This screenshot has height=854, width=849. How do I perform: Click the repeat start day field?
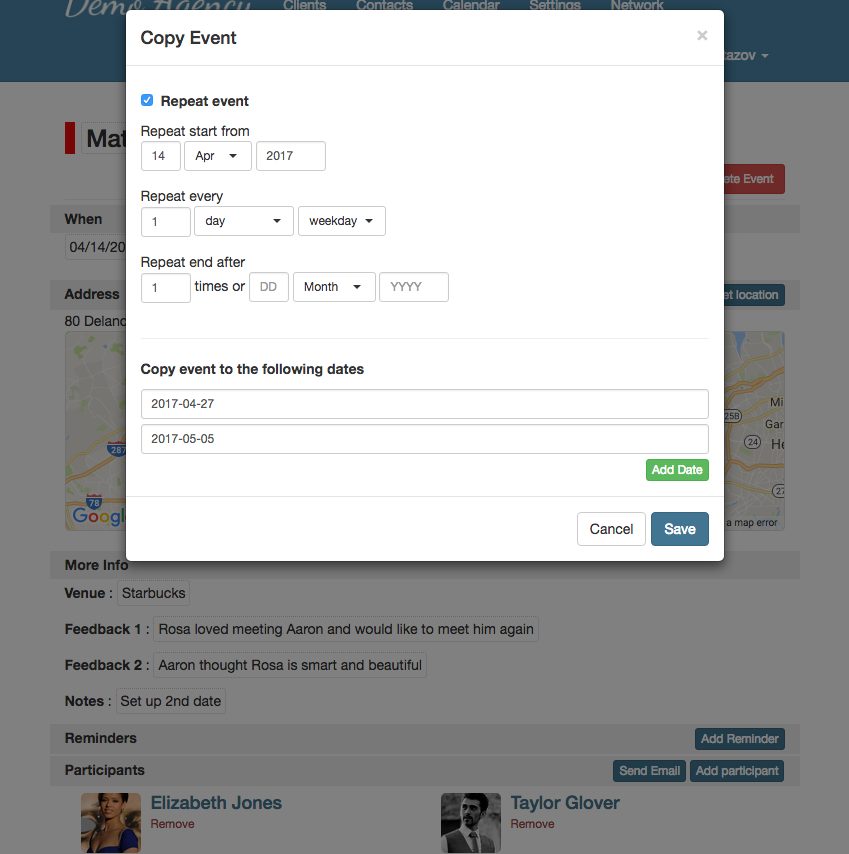pos(160,156)
